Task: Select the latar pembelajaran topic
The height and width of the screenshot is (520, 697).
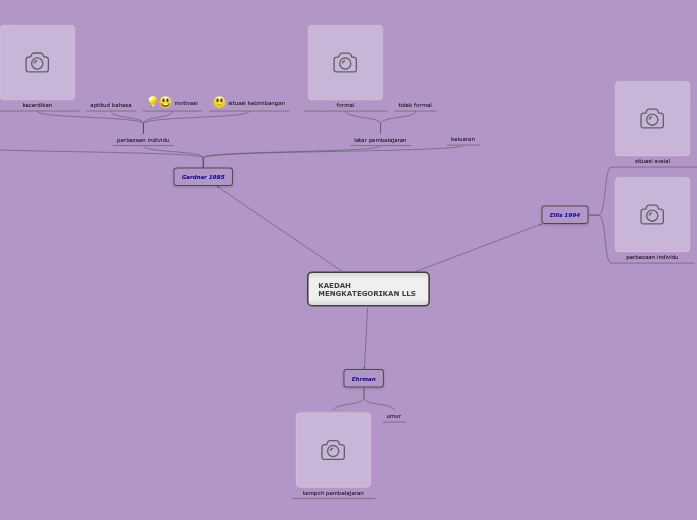Action: point(380,140)
